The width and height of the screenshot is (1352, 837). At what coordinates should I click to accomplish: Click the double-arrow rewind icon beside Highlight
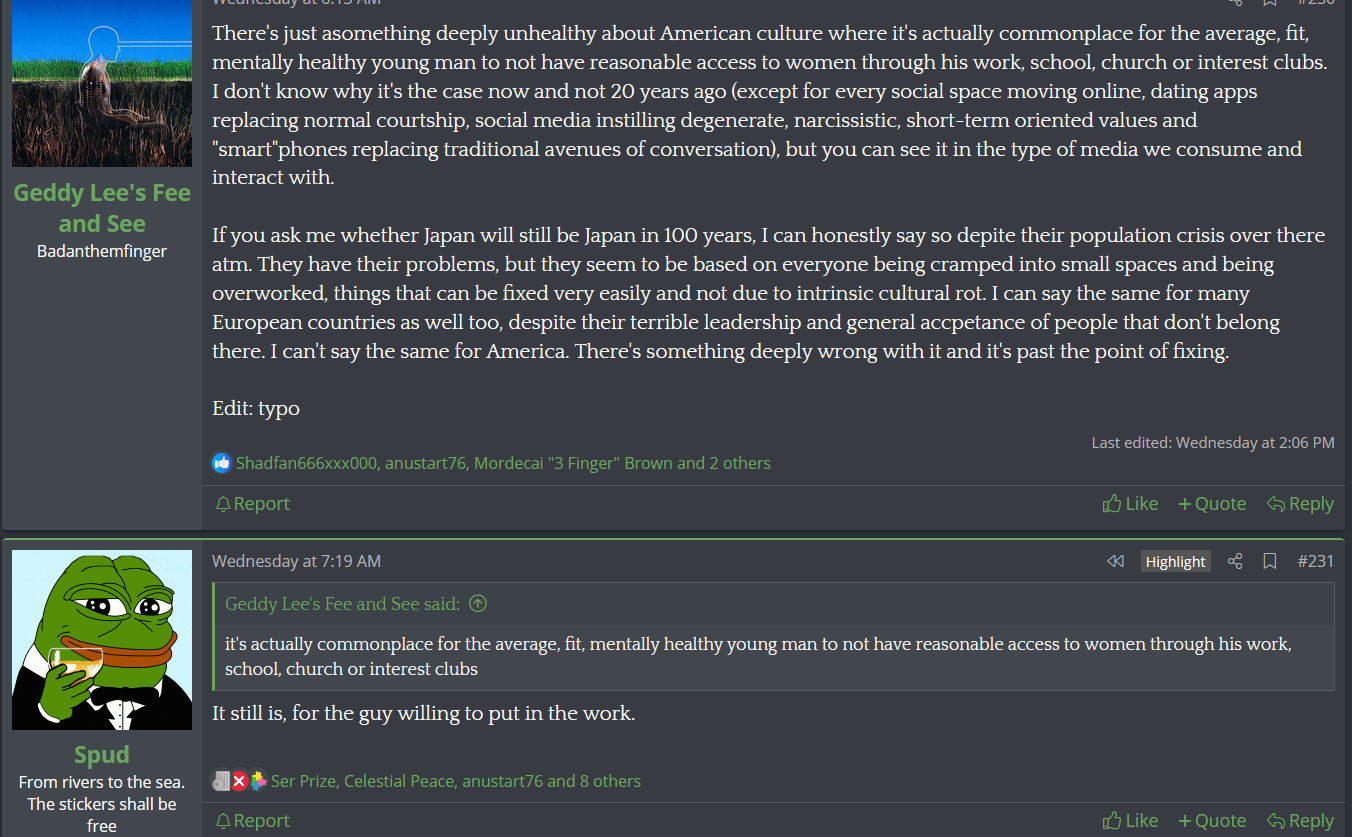tap(1115, 561)
